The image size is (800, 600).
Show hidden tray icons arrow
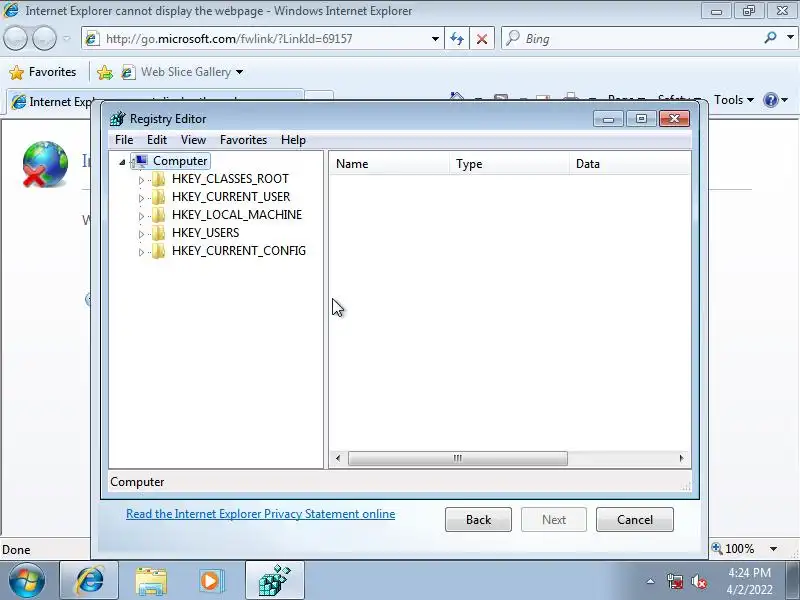(650, 581)
